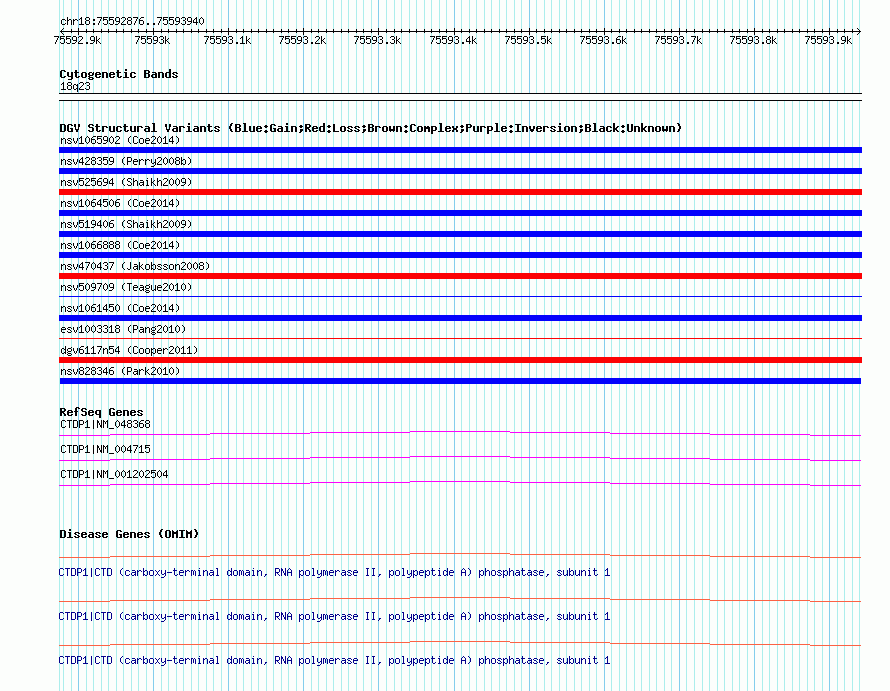The image size is (890, 691).
Task: Click the Cytogenetic Bands track title
Action: (x=119, y=74)
